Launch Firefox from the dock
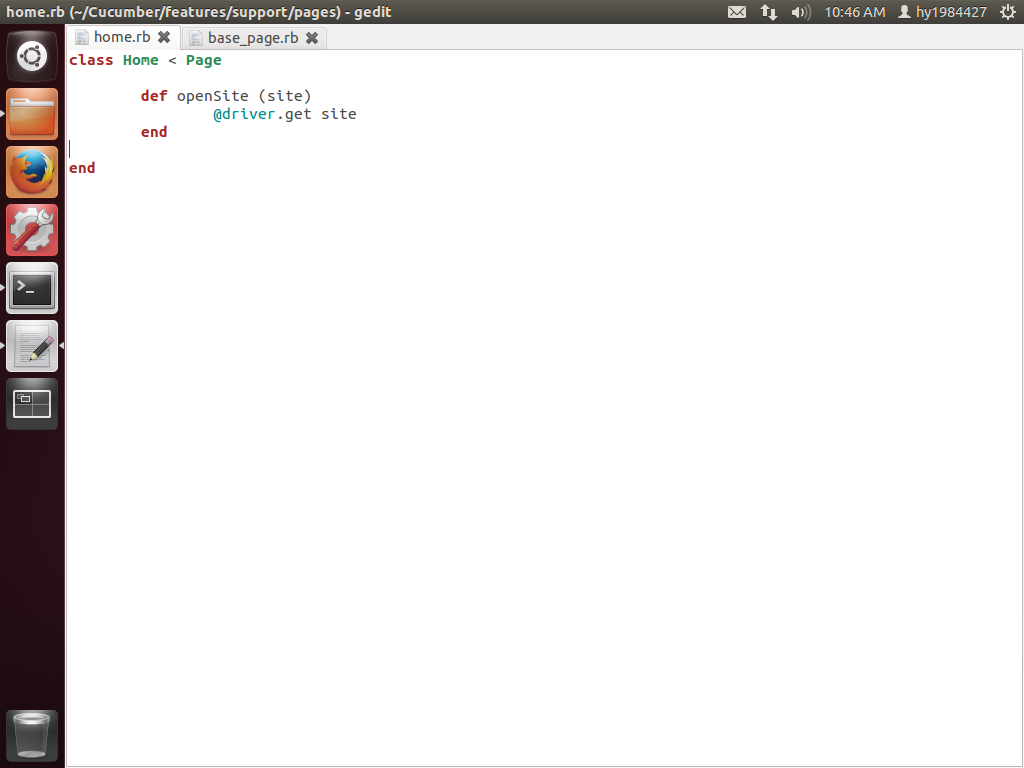 (x=32, y=172)
